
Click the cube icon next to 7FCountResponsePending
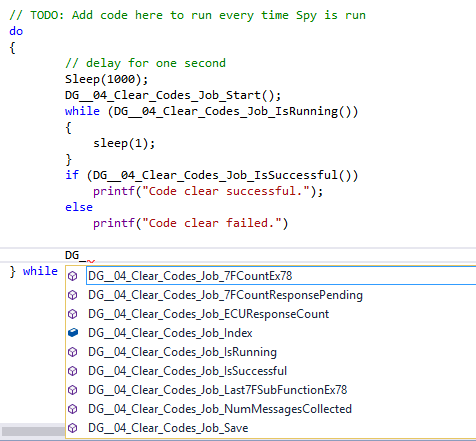[73, 295]
